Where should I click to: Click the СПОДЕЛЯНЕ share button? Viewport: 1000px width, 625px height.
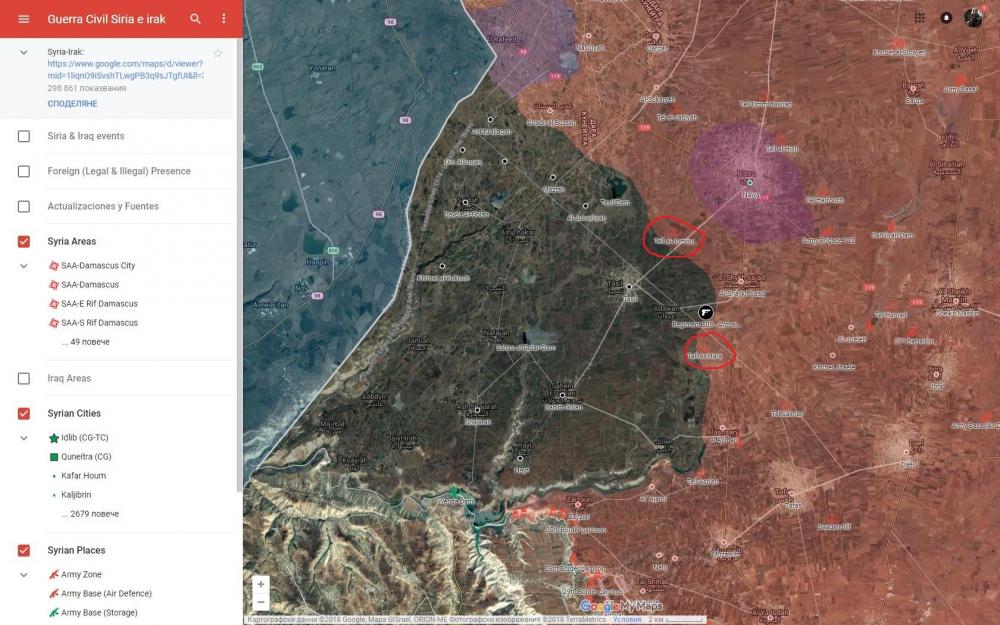(72, 103)
